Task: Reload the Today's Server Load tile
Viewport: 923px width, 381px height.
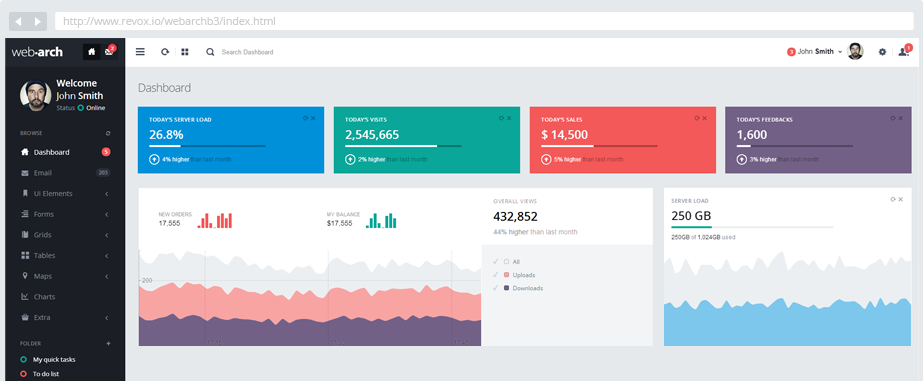Action: [306, 118]
